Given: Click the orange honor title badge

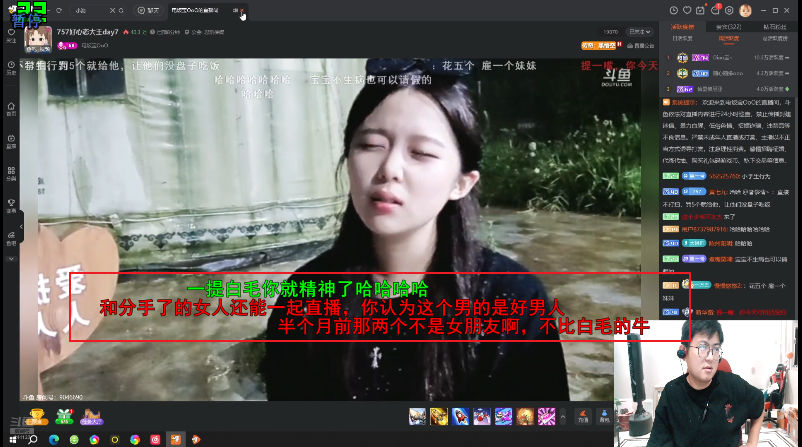Looking at the screenshot, I should (598, 46).
